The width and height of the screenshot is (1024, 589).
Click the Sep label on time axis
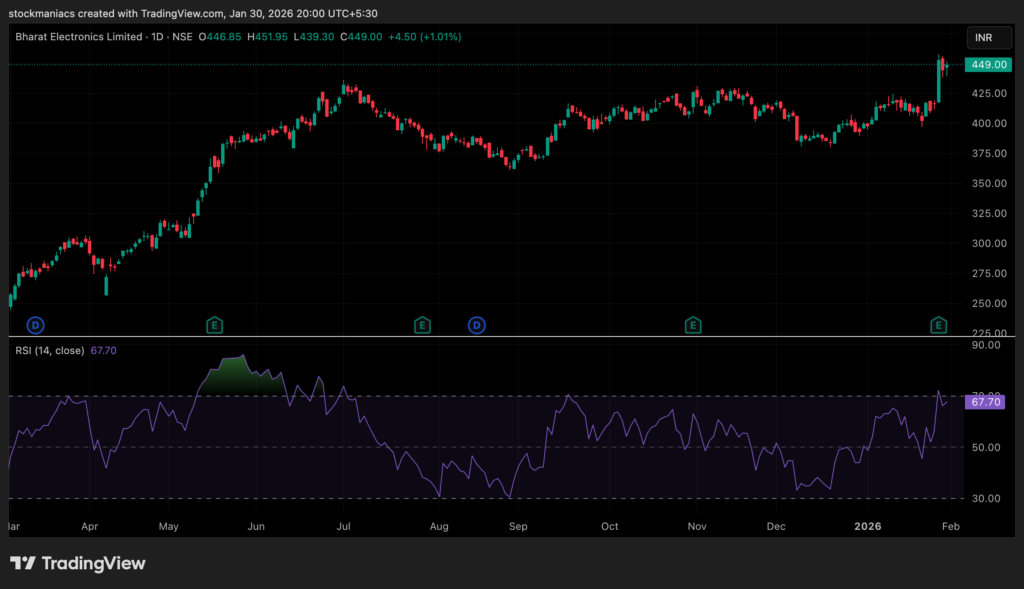[518, 526]
